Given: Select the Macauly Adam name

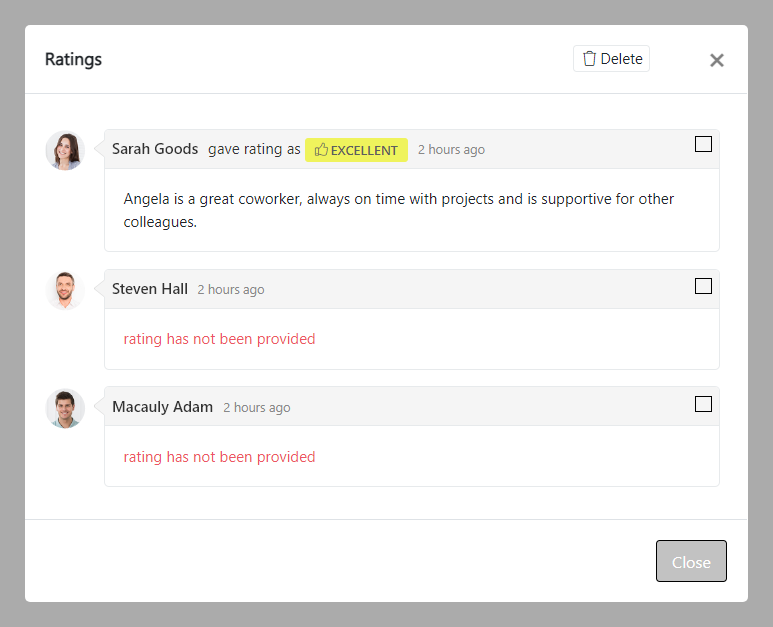Looking at the screenshot, I should click(162, 407).
